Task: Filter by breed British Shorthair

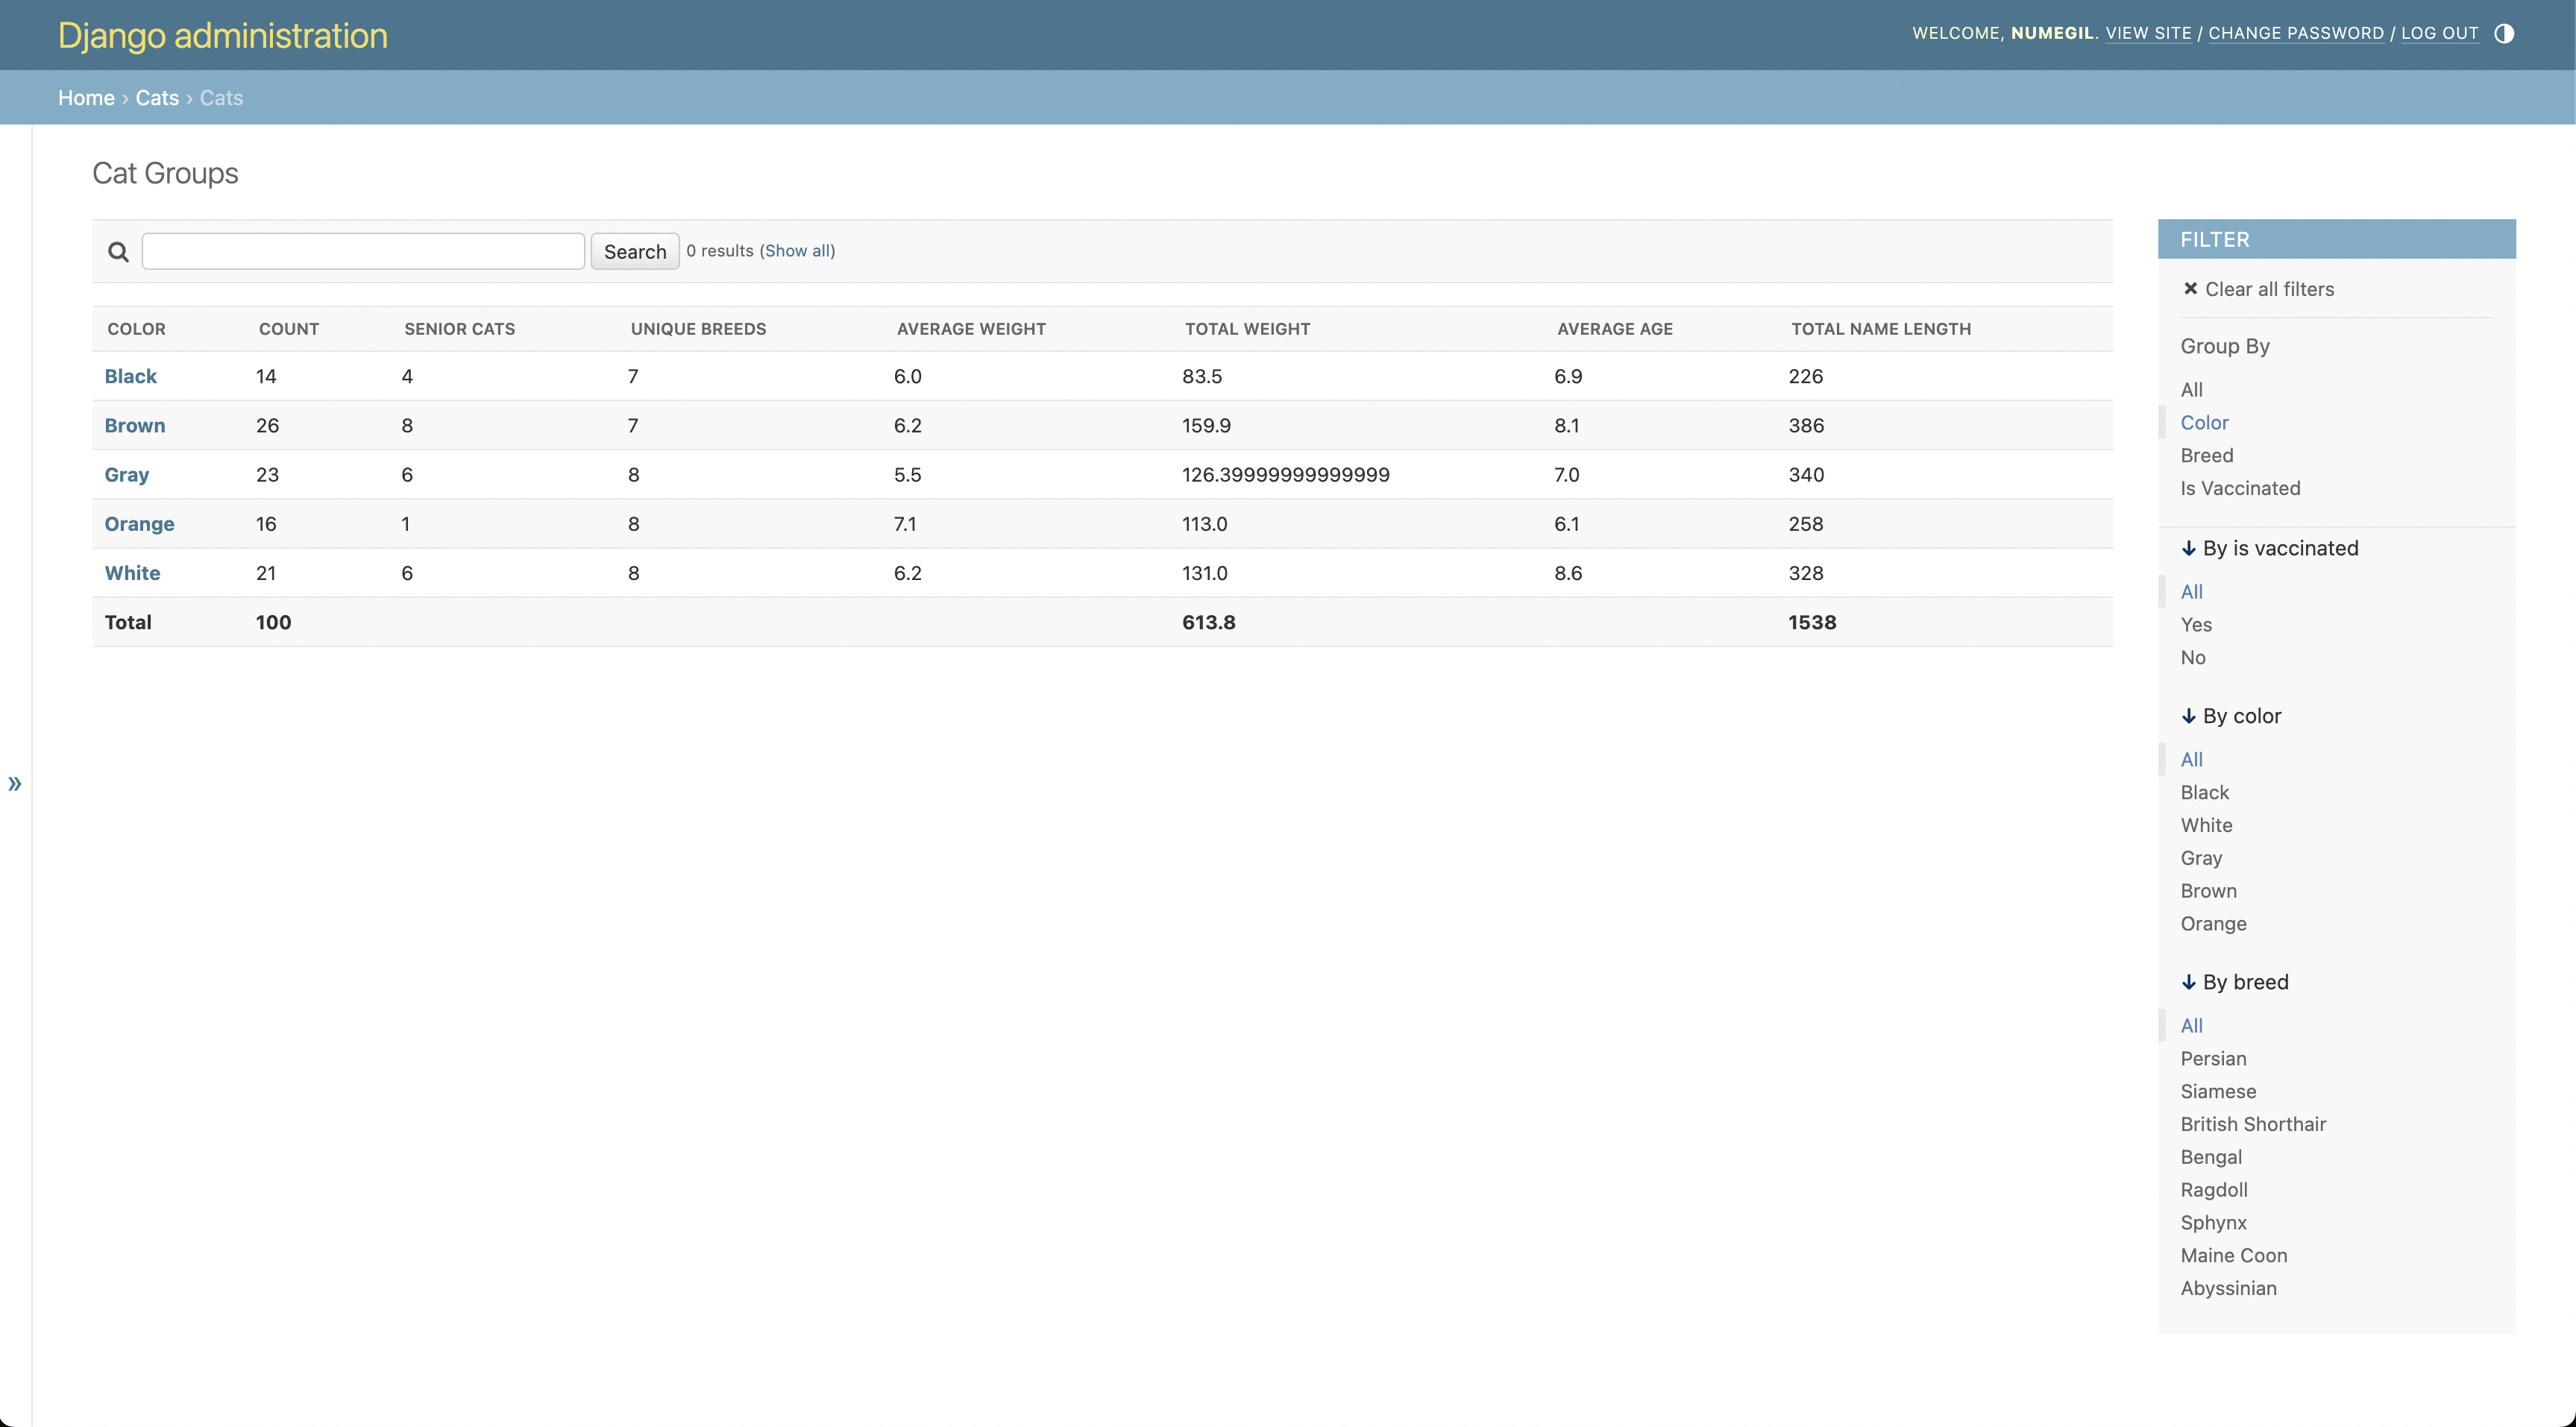Action: 2253,1125
